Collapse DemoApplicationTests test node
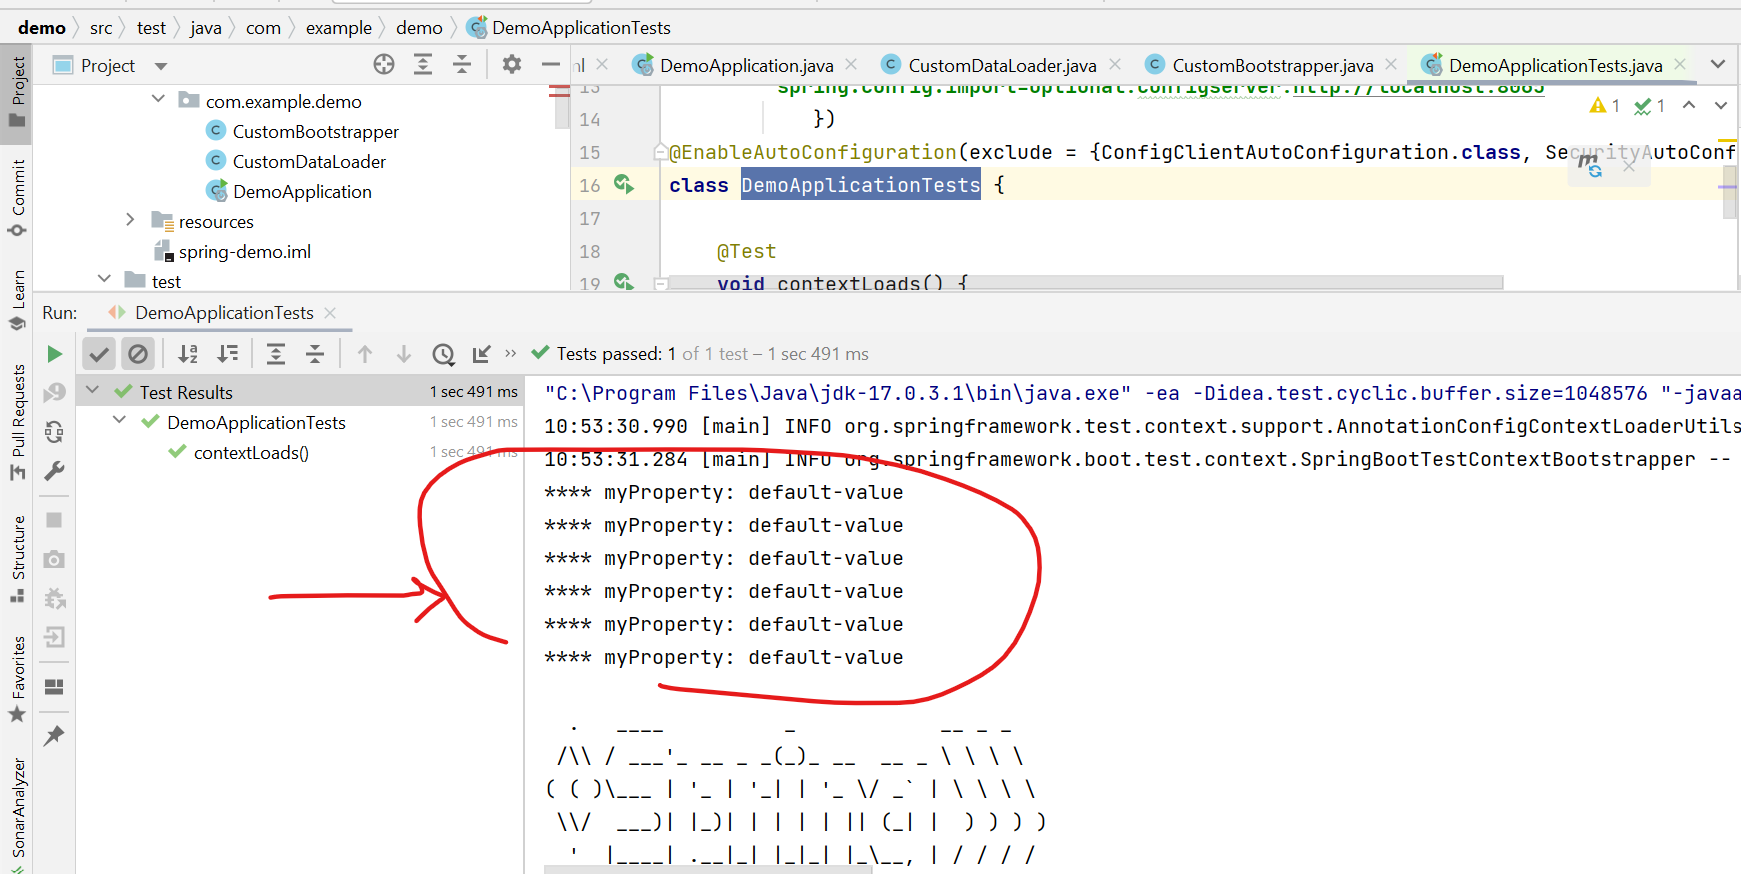1741x874 pixels. click(x=120, y=420)
